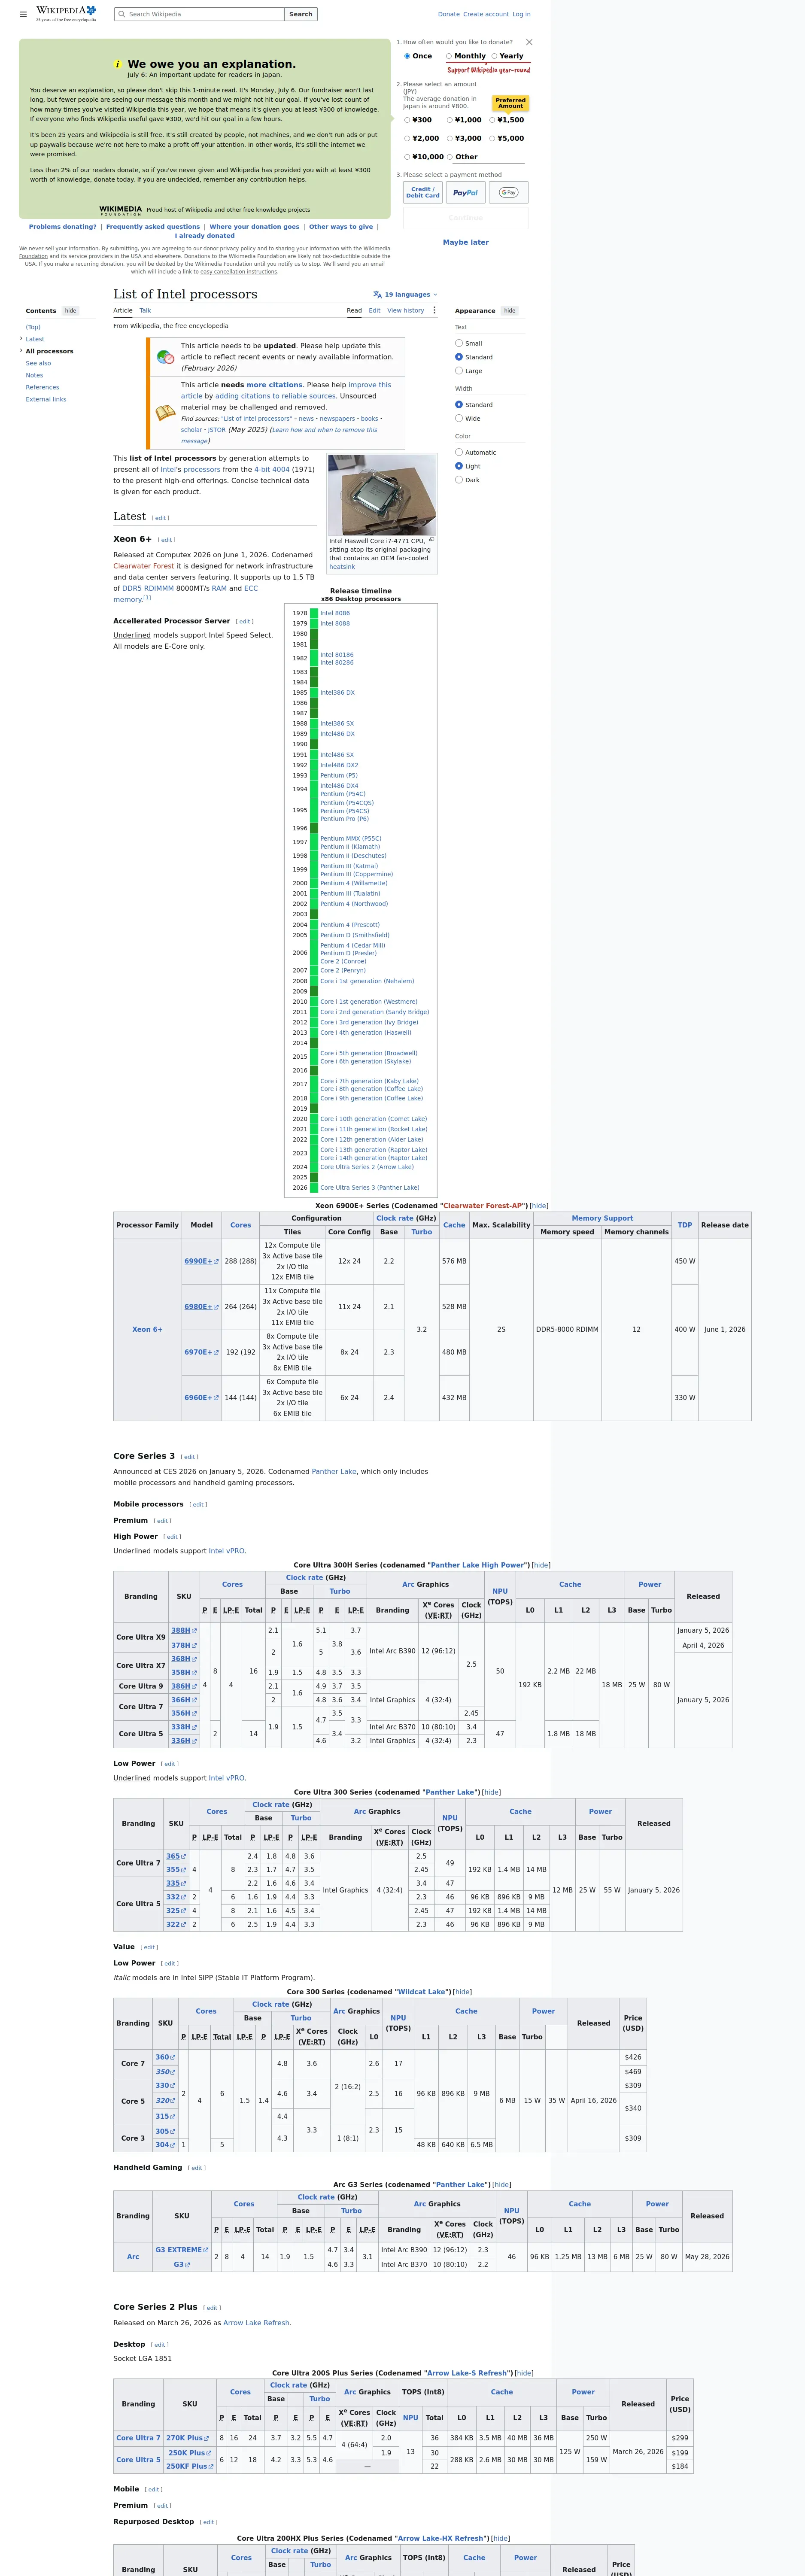Switch page width to Wide

click(459, 418)
